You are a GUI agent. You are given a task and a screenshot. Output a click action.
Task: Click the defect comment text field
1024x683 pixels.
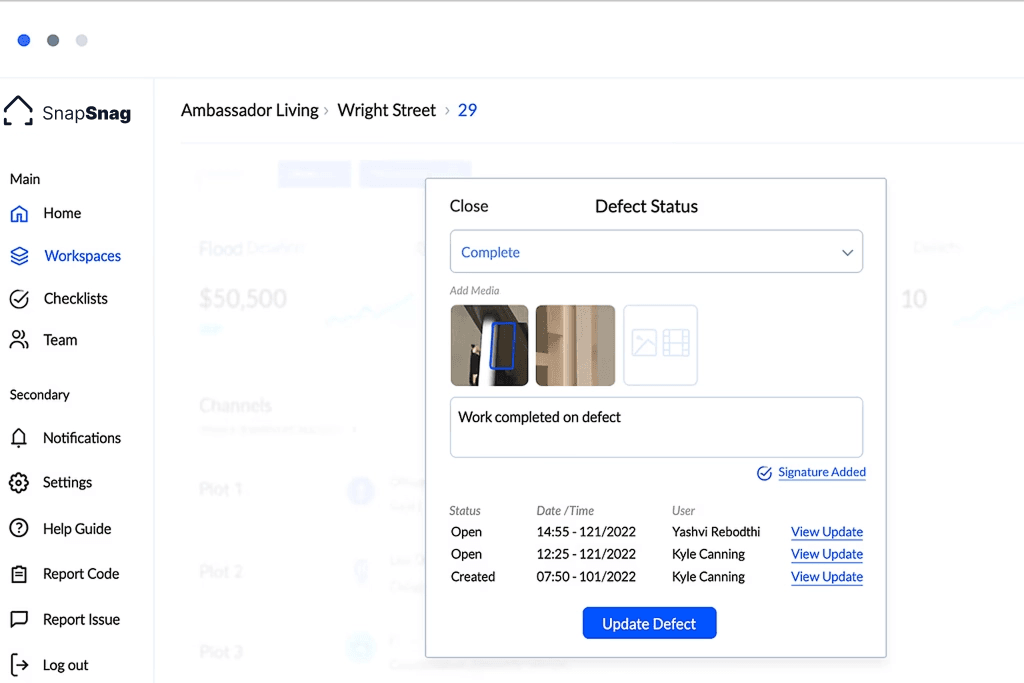click(656, 427)
